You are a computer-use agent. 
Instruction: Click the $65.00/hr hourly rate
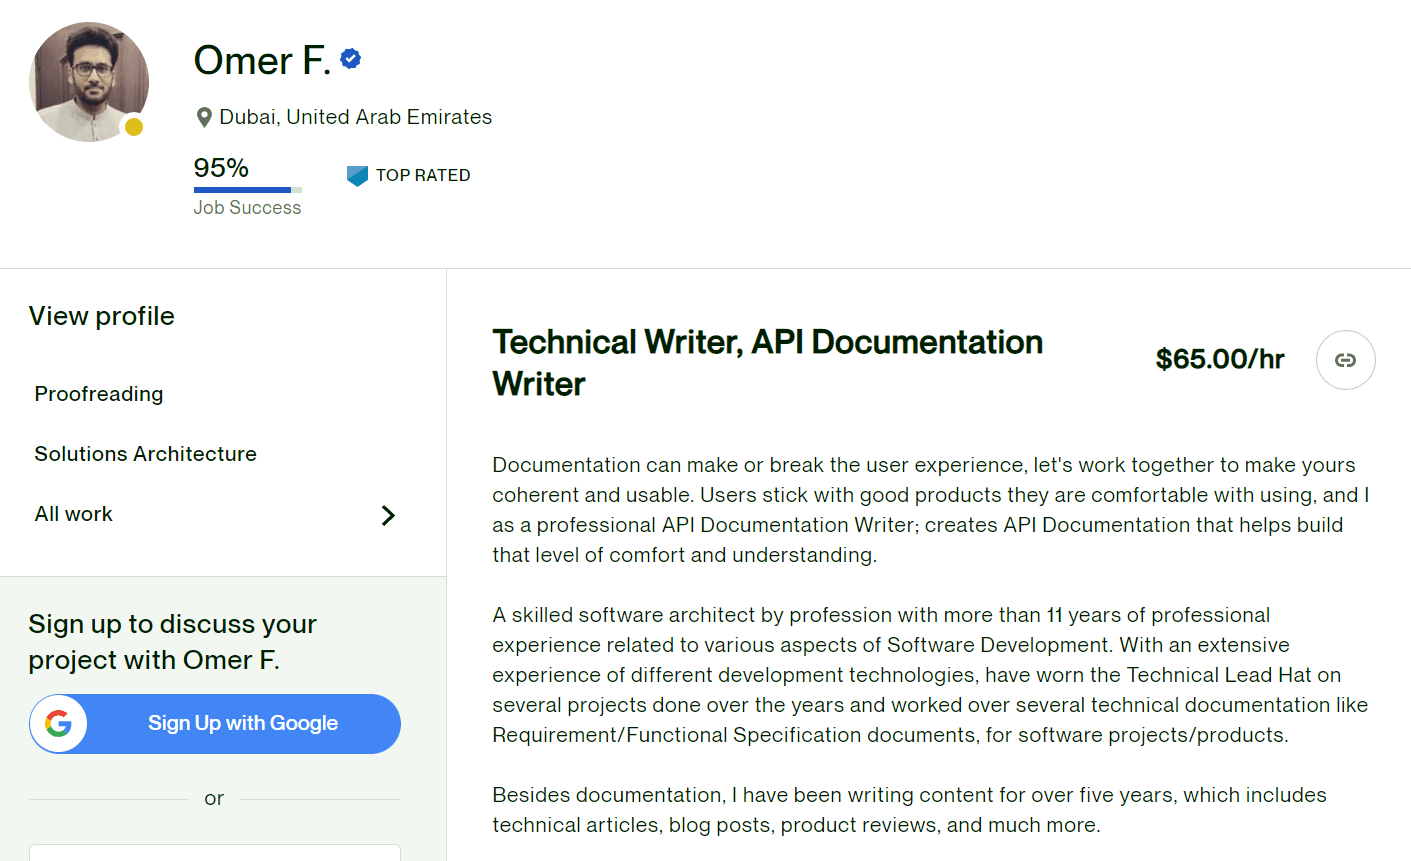(x=1219, y=359)
